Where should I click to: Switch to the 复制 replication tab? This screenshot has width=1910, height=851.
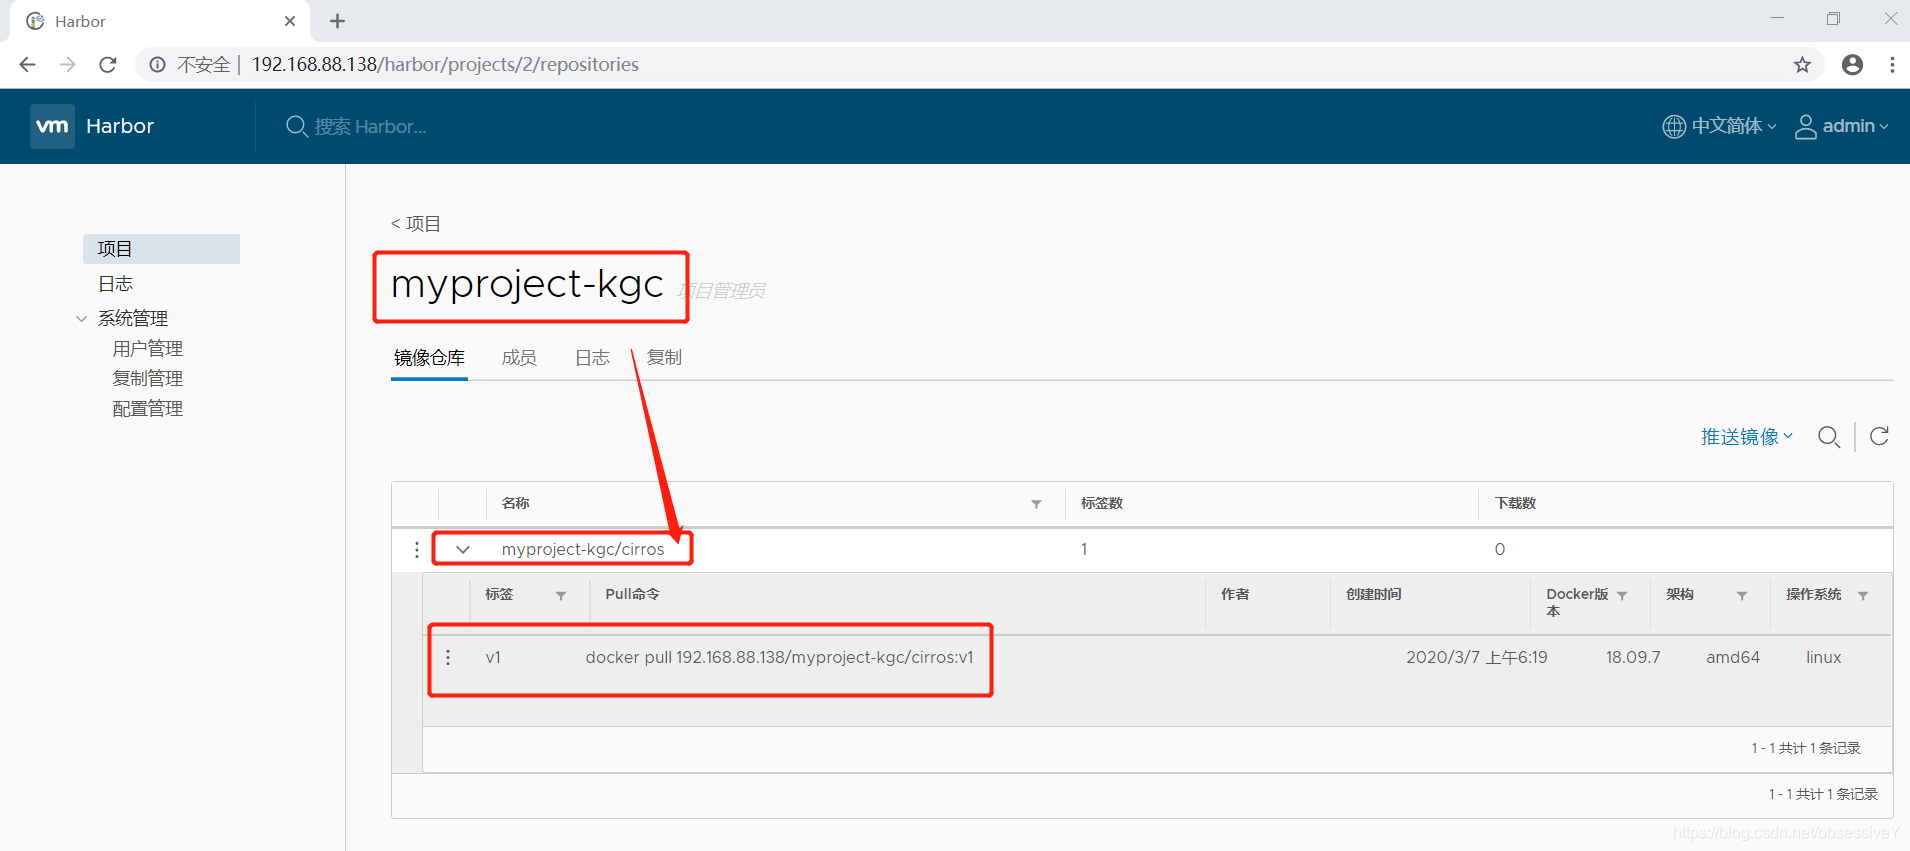pos(664,358)
